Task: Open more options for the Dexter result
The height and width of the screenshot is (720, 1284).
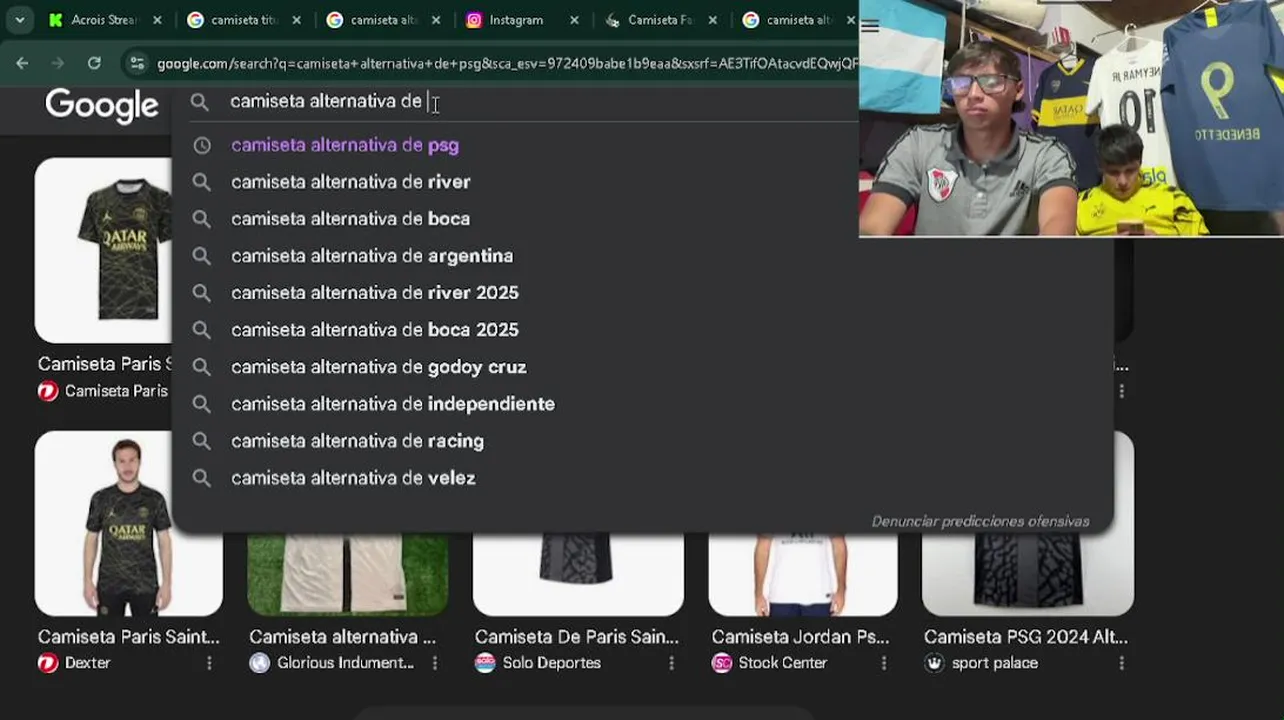Action: [x=209, y=663]
